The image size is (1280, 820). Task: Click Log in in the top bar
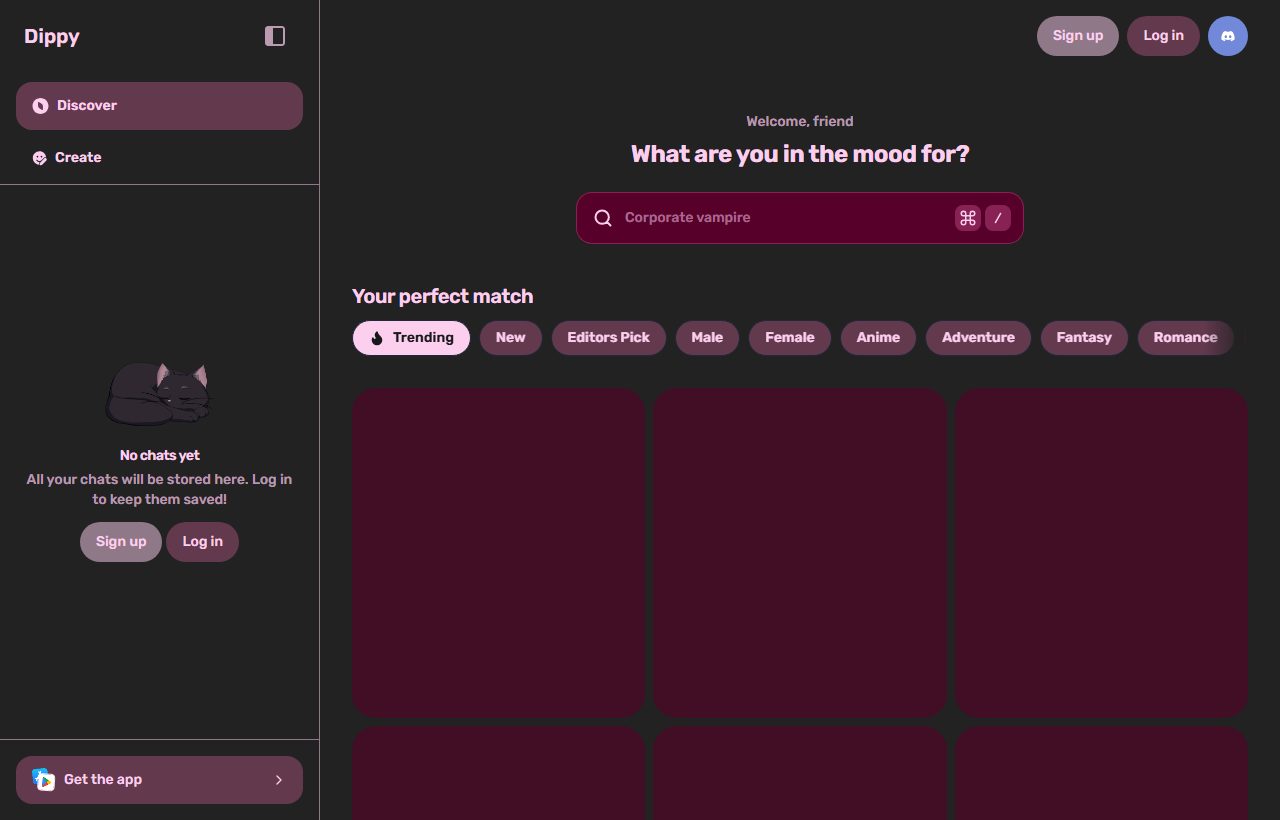point(1163,36)
